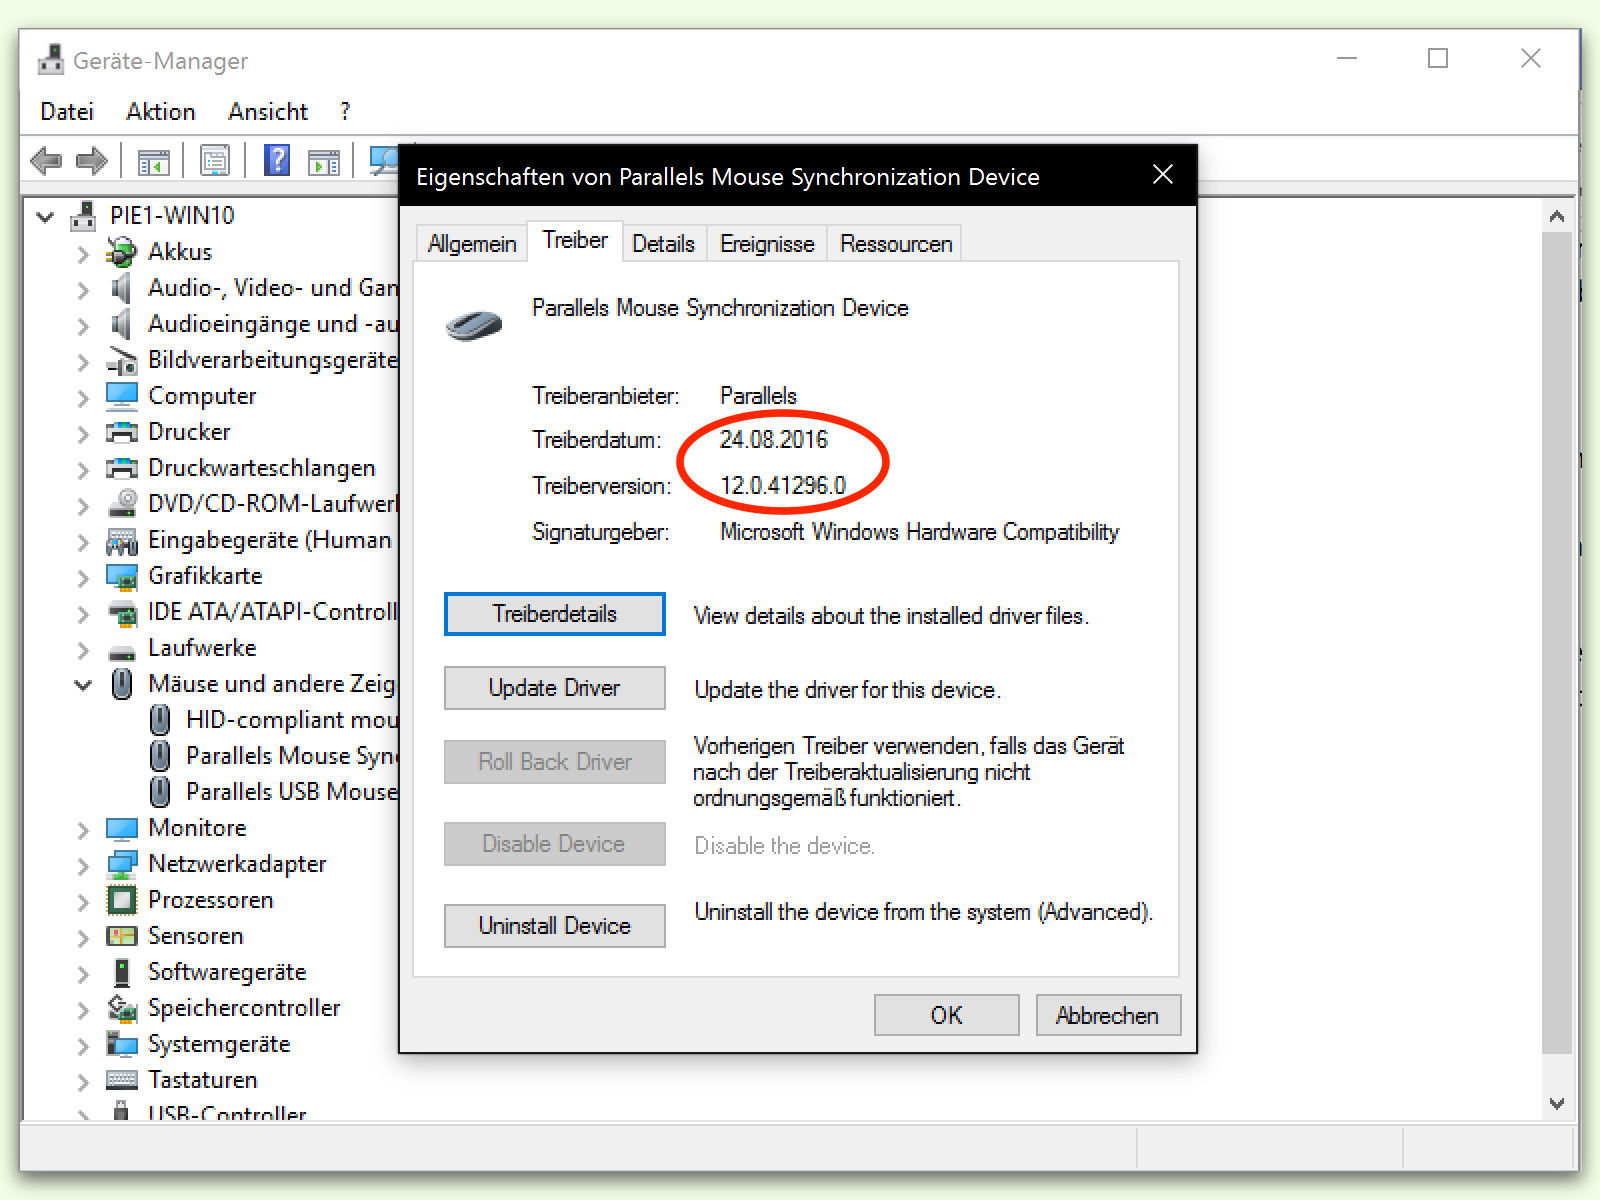Open the Aktion menu
The height and width of the screenshot is (1200, 1600).
pyautogui.click(x=161, y=112)
